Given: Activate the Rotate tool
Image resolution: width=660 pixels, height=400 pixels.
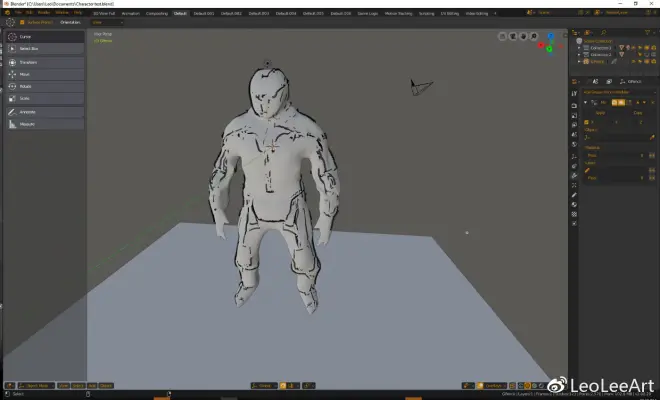Looking at the screenshot, I should pos(45,86).
